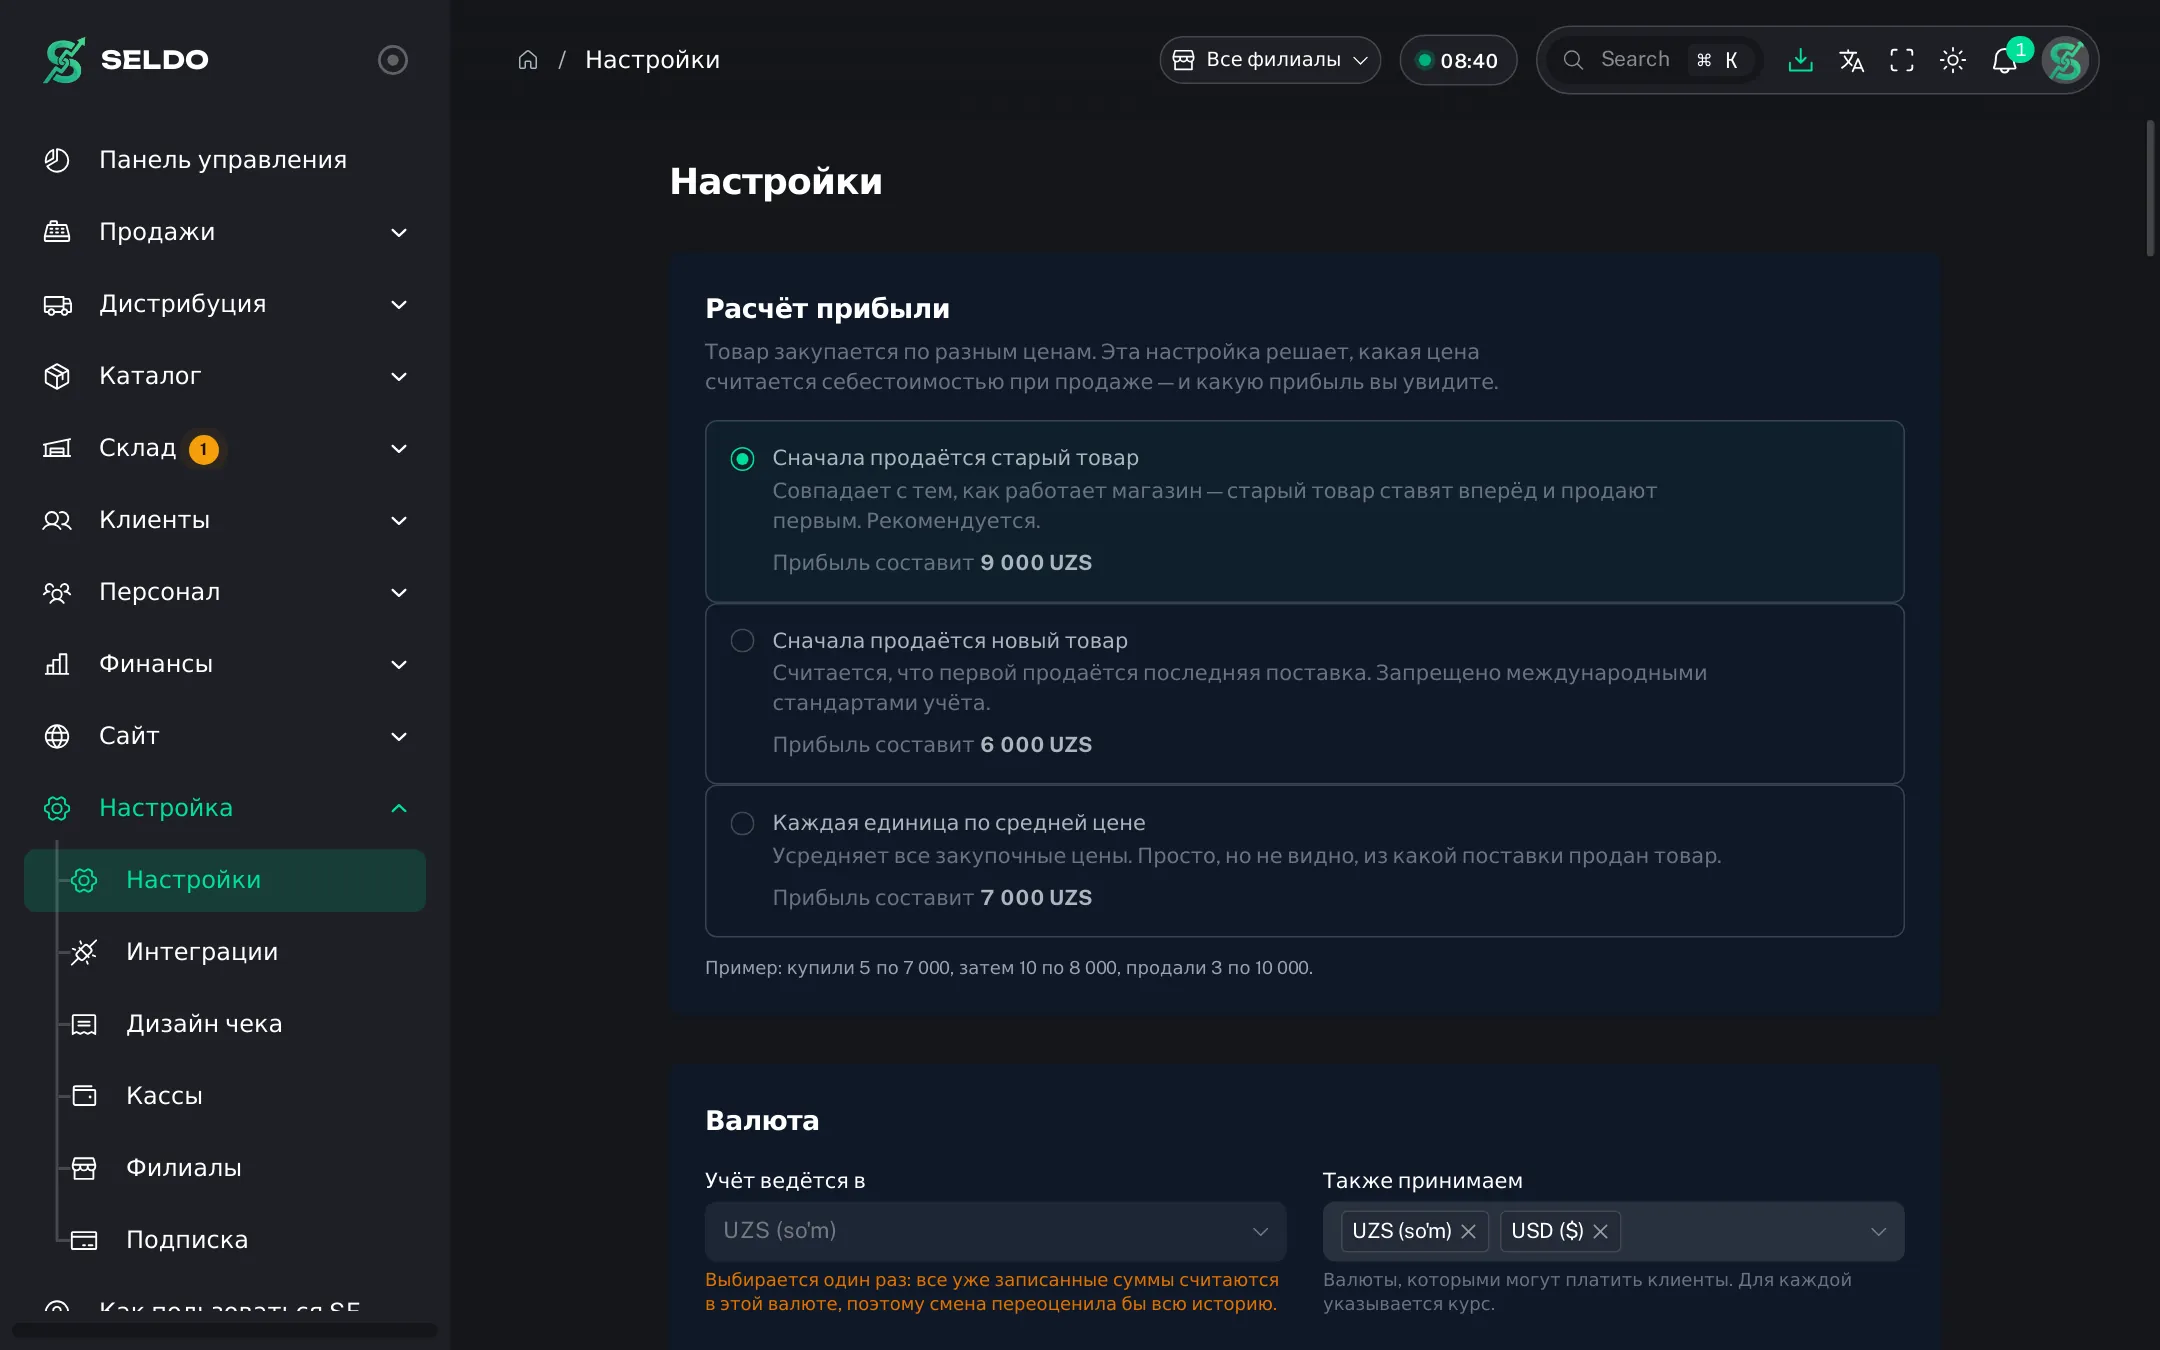Toggle fullscreen mode icon
This screenshot has height=1350, width=2160.
point(1902,60)
